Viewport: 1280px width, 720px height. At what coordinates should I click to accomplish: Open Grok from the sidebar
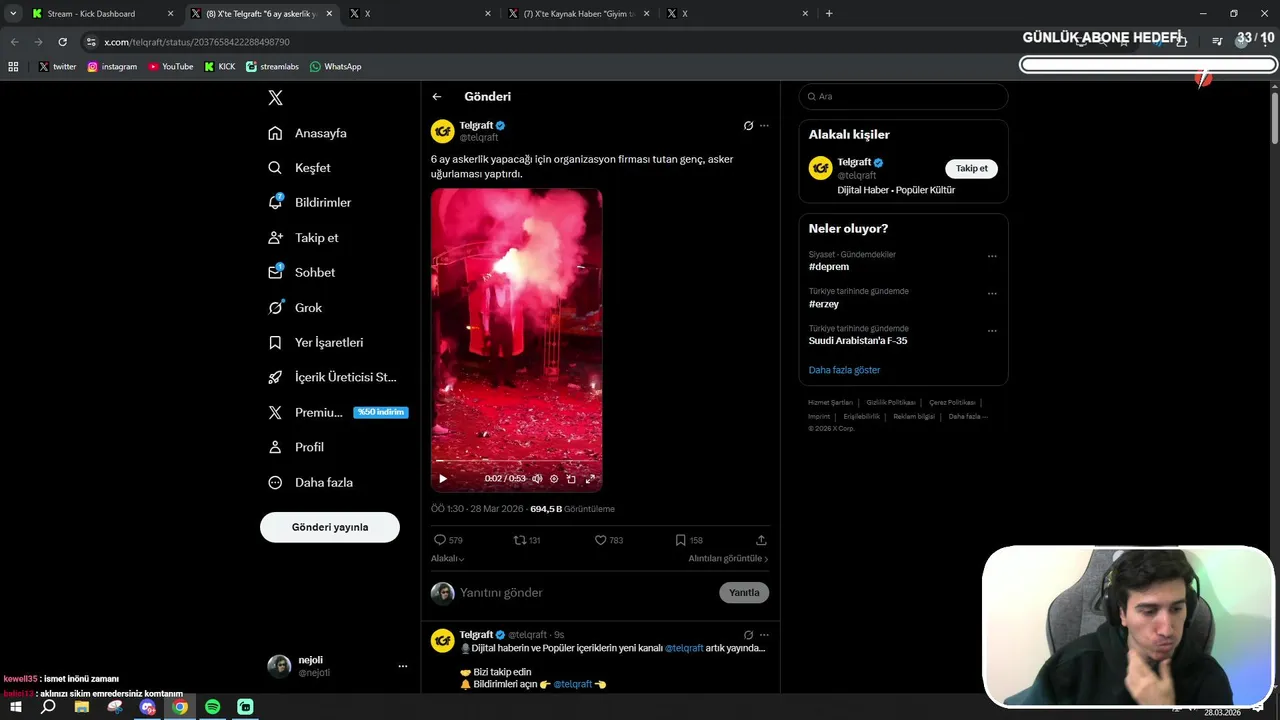tap(296, 308)
